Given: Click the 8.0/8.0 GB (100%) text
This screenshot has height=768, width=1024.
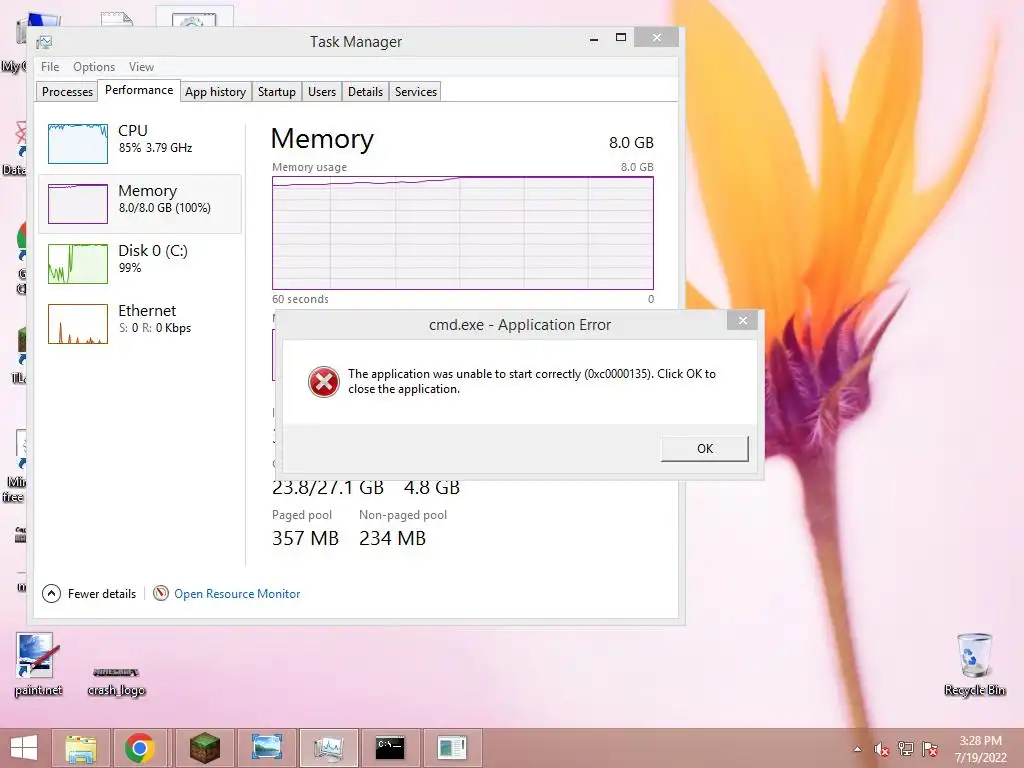Looking at the screenshot, I should [x=165, y=208].
